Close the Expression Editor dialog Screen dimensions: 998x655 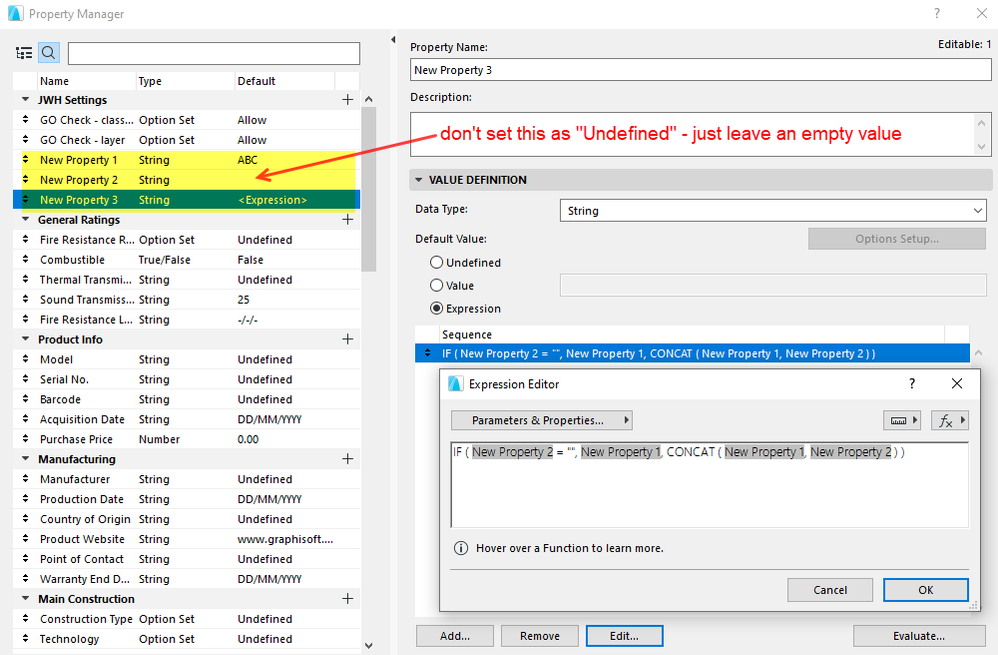[x=957, y=383]
